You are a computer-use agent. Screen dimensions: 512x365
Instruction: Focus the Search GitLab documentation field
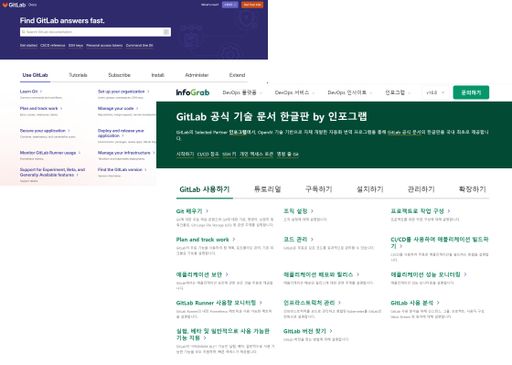coord(95,32)
